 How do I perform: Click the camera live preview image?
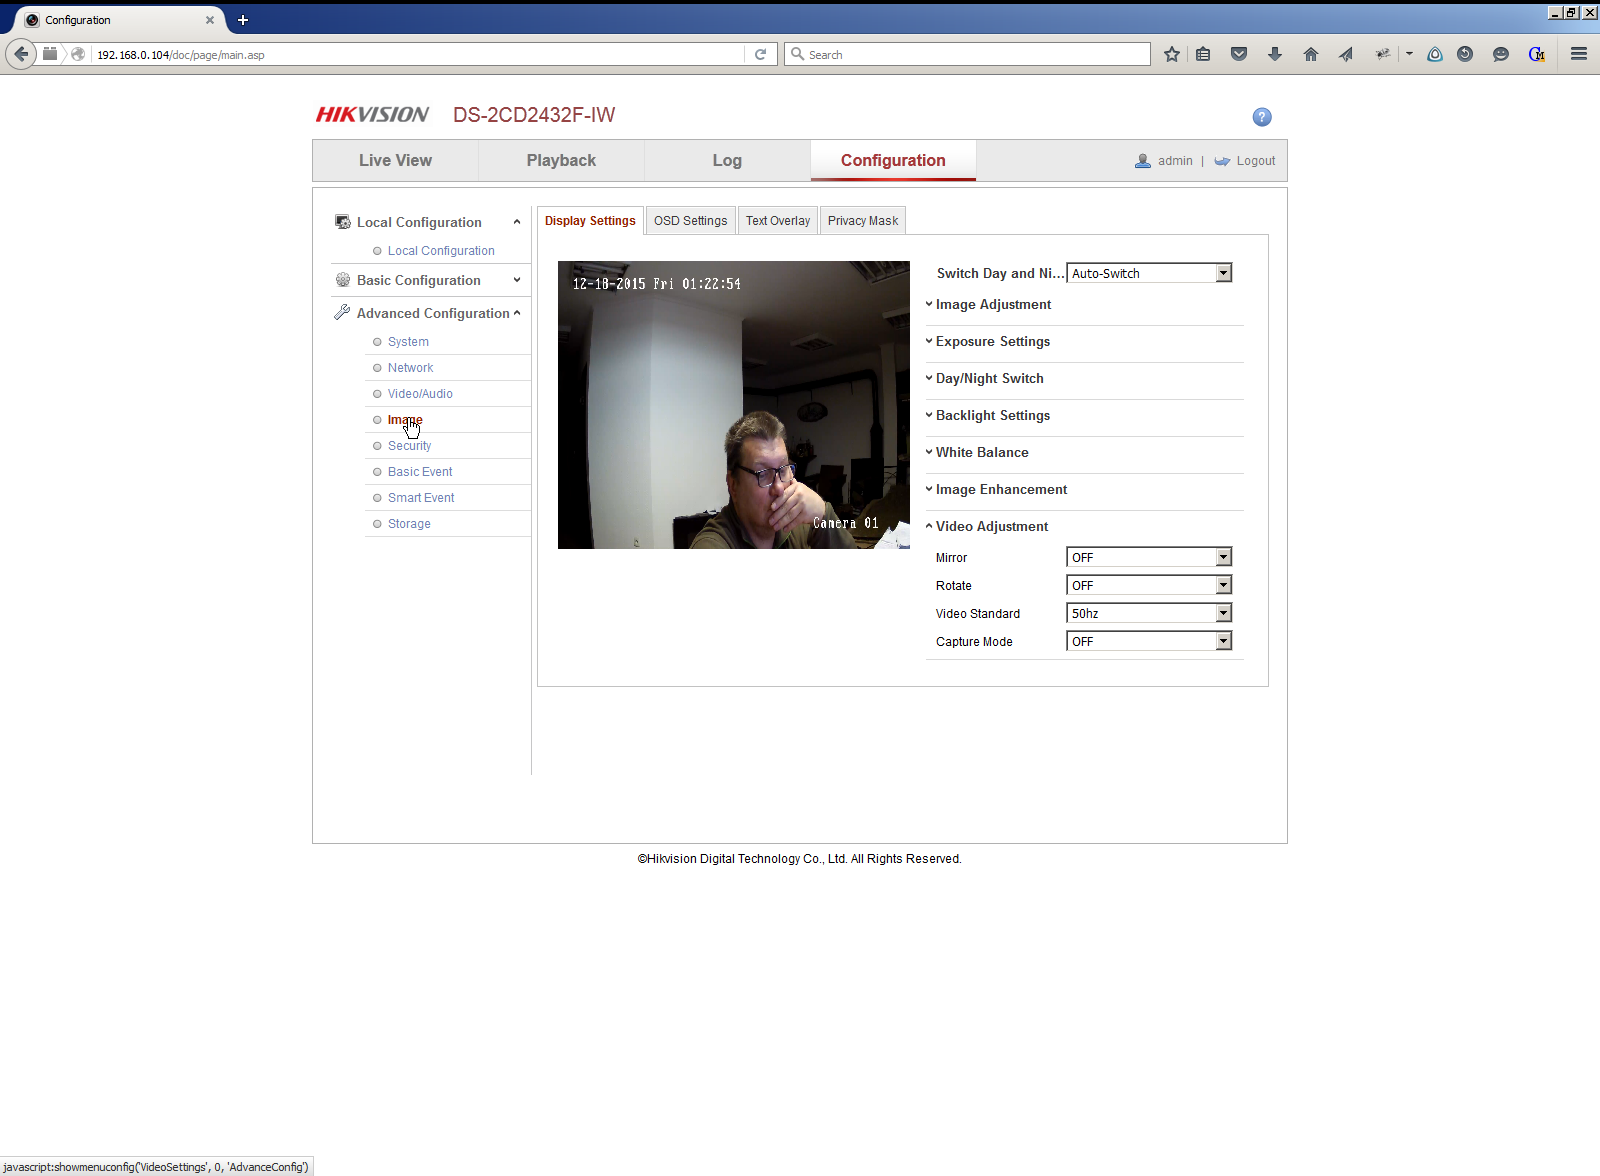pos(734,405)
